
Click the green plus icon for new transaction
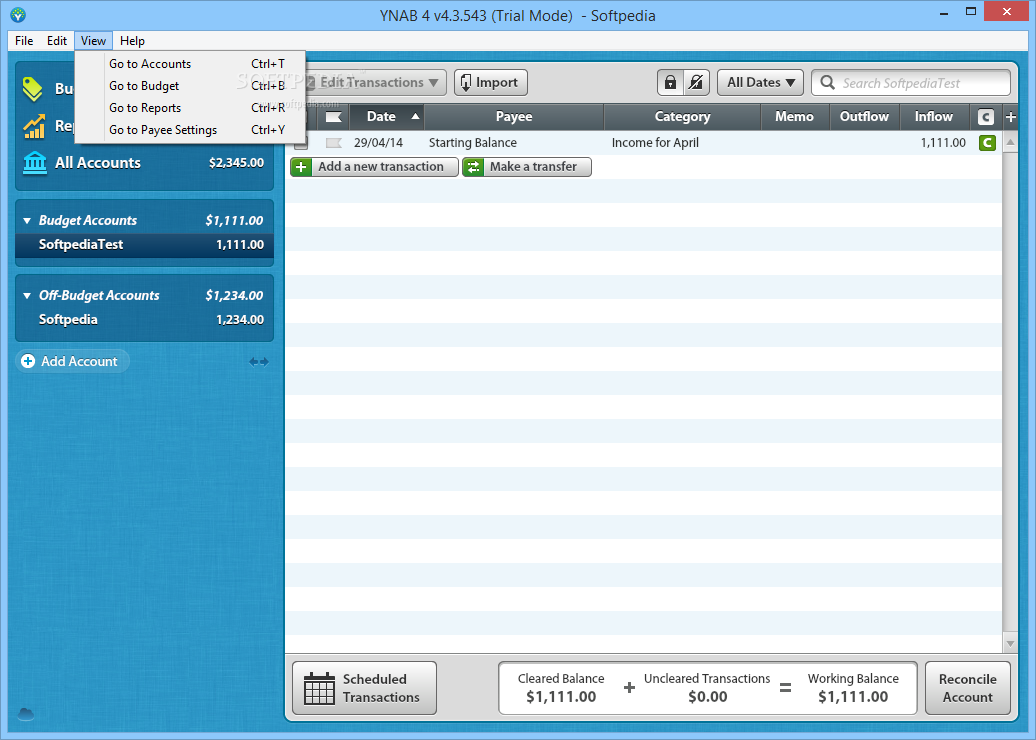click(x=301, y=167)
